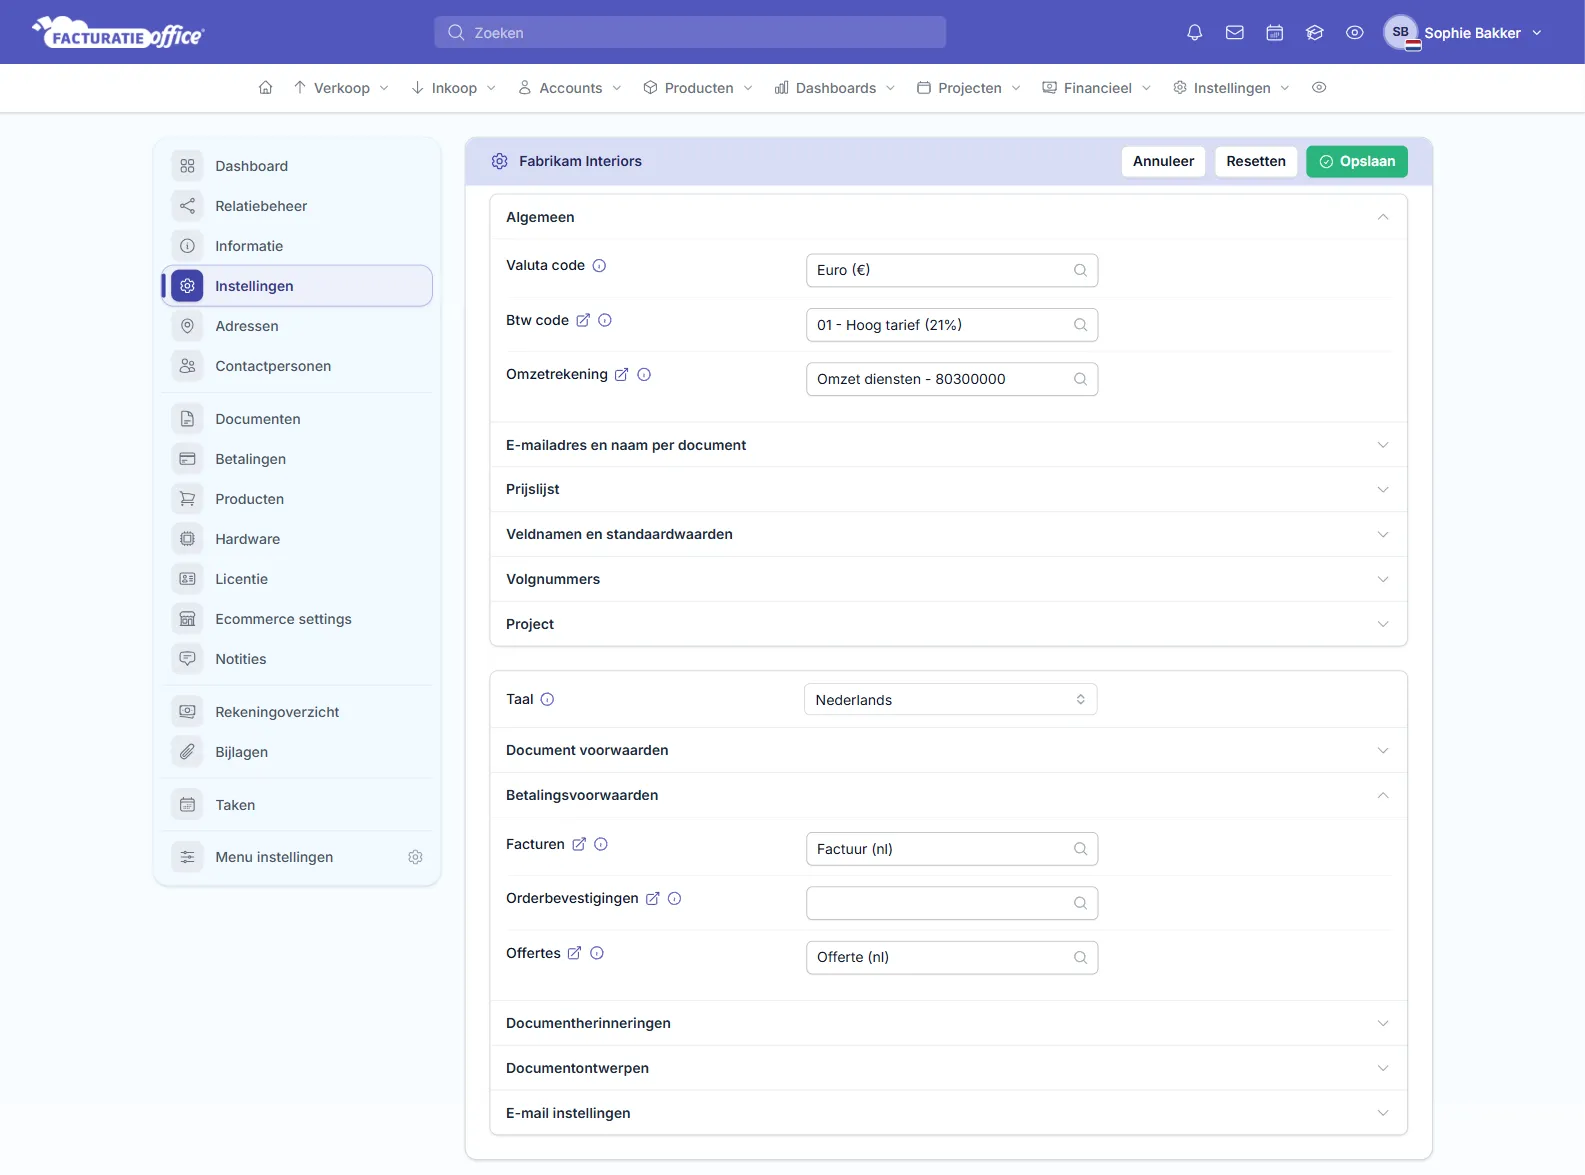Screen dimensions: 1585x1175
Task: Click search icon in Valuta code field
Action: pyautogui.click(x=1080, y=270)
